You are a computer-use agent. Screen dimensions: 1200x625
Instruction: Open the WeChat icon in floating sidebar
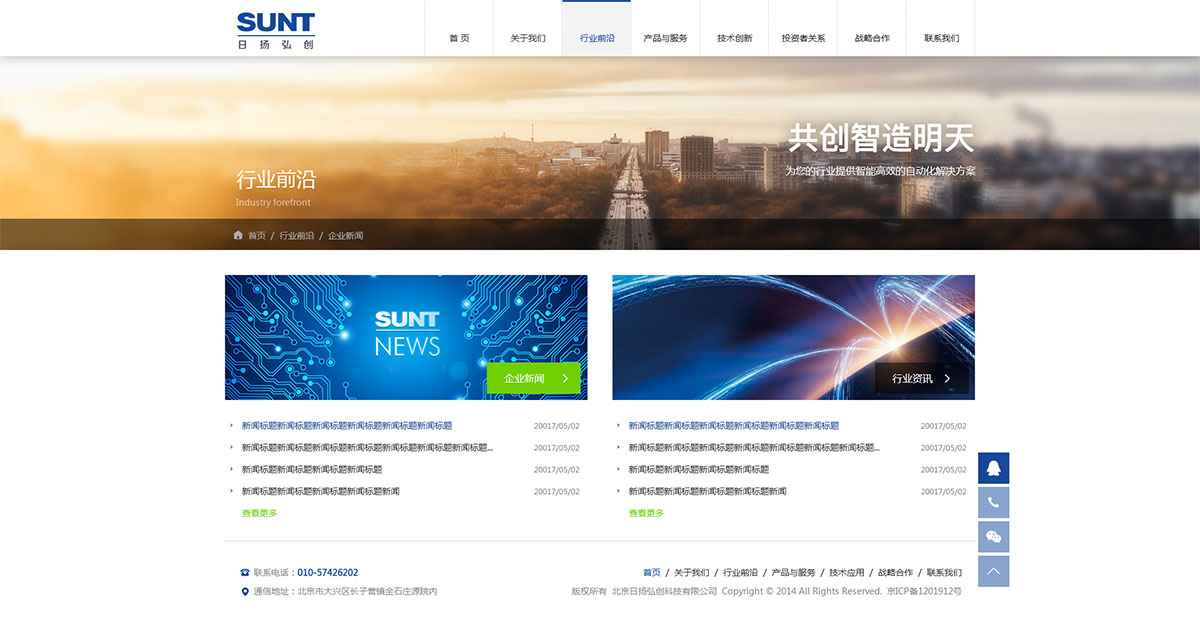[x=993, y=537]
